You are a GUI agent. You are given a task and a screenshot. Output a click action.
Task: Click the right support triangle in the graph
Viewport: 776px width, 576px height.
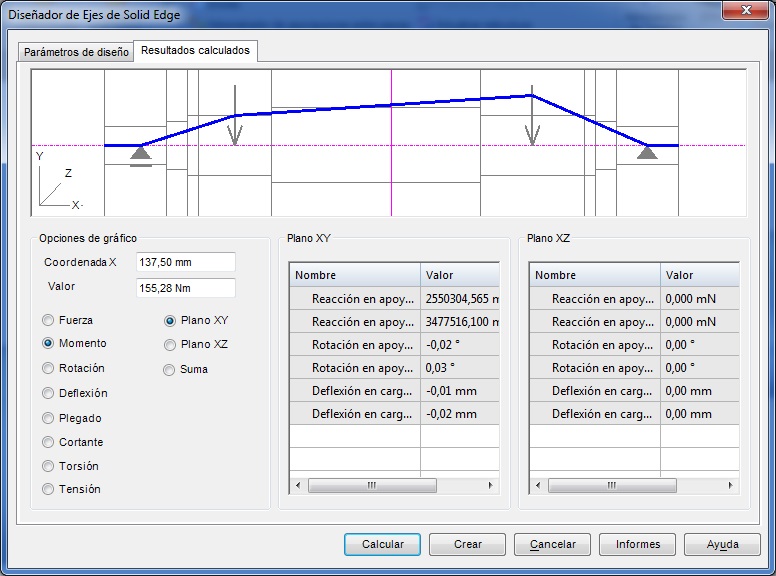[x=647, y=152]
